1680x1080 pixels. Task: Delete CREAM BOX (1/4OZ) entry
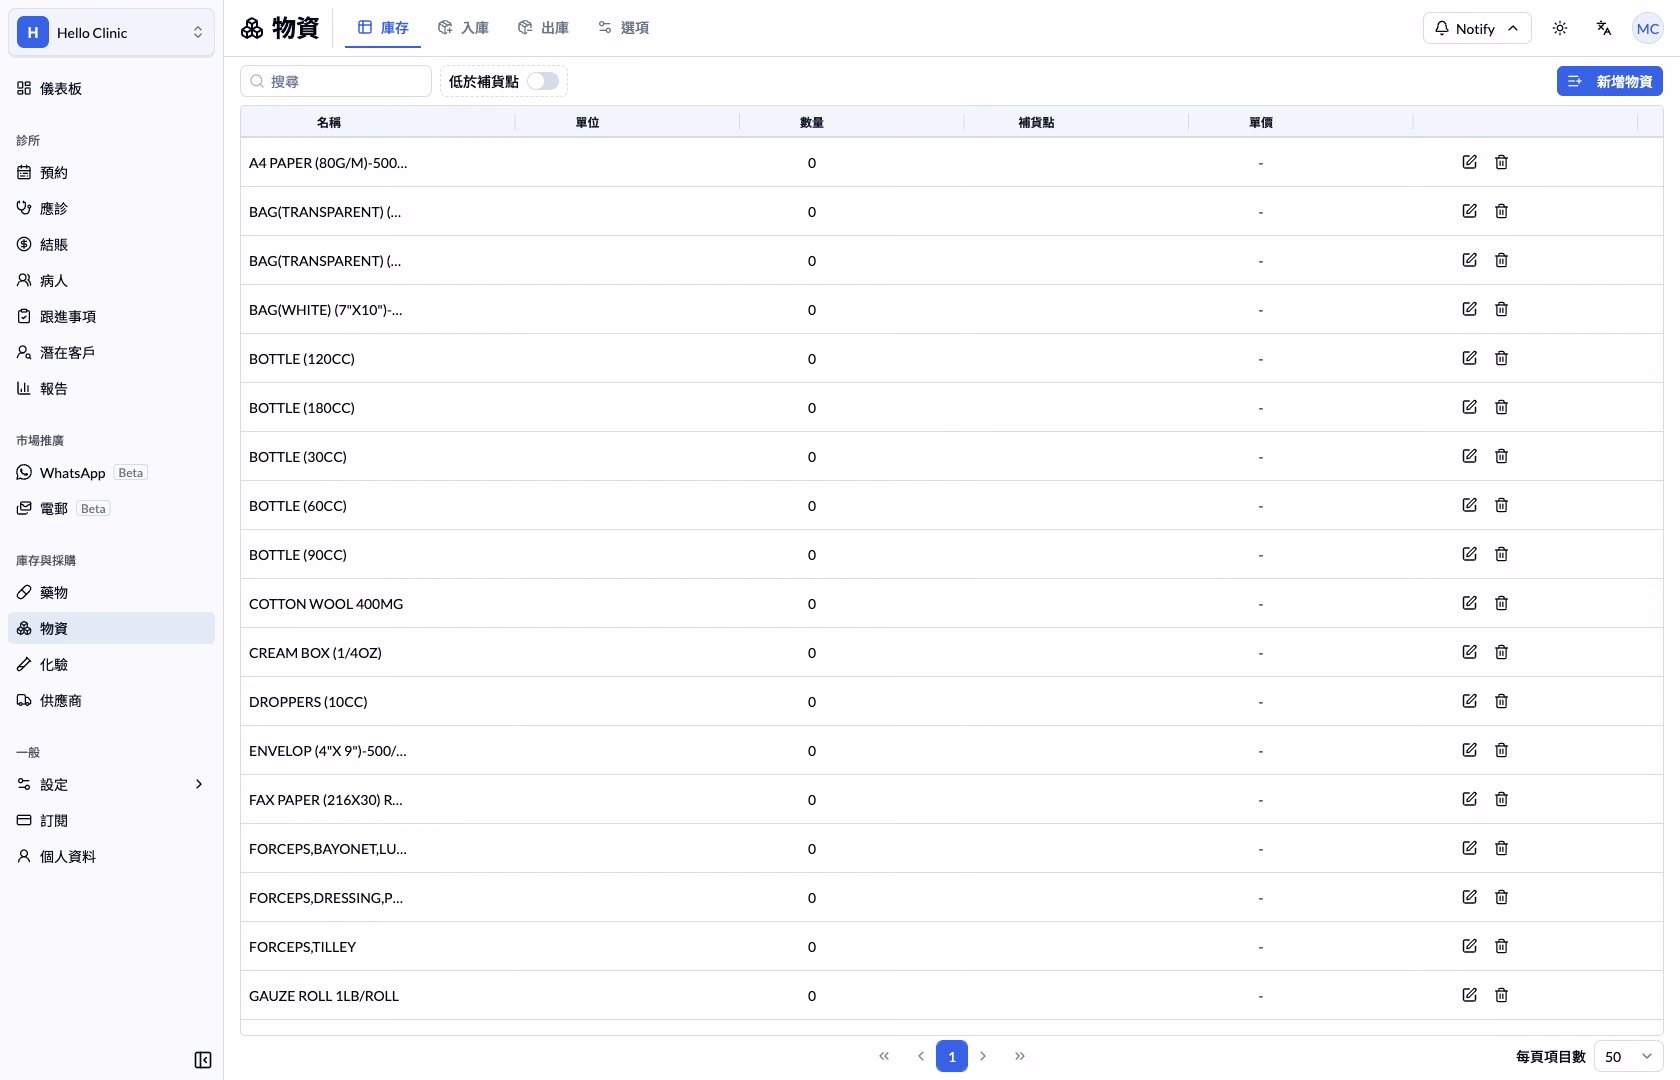(x=1501, y=652)
